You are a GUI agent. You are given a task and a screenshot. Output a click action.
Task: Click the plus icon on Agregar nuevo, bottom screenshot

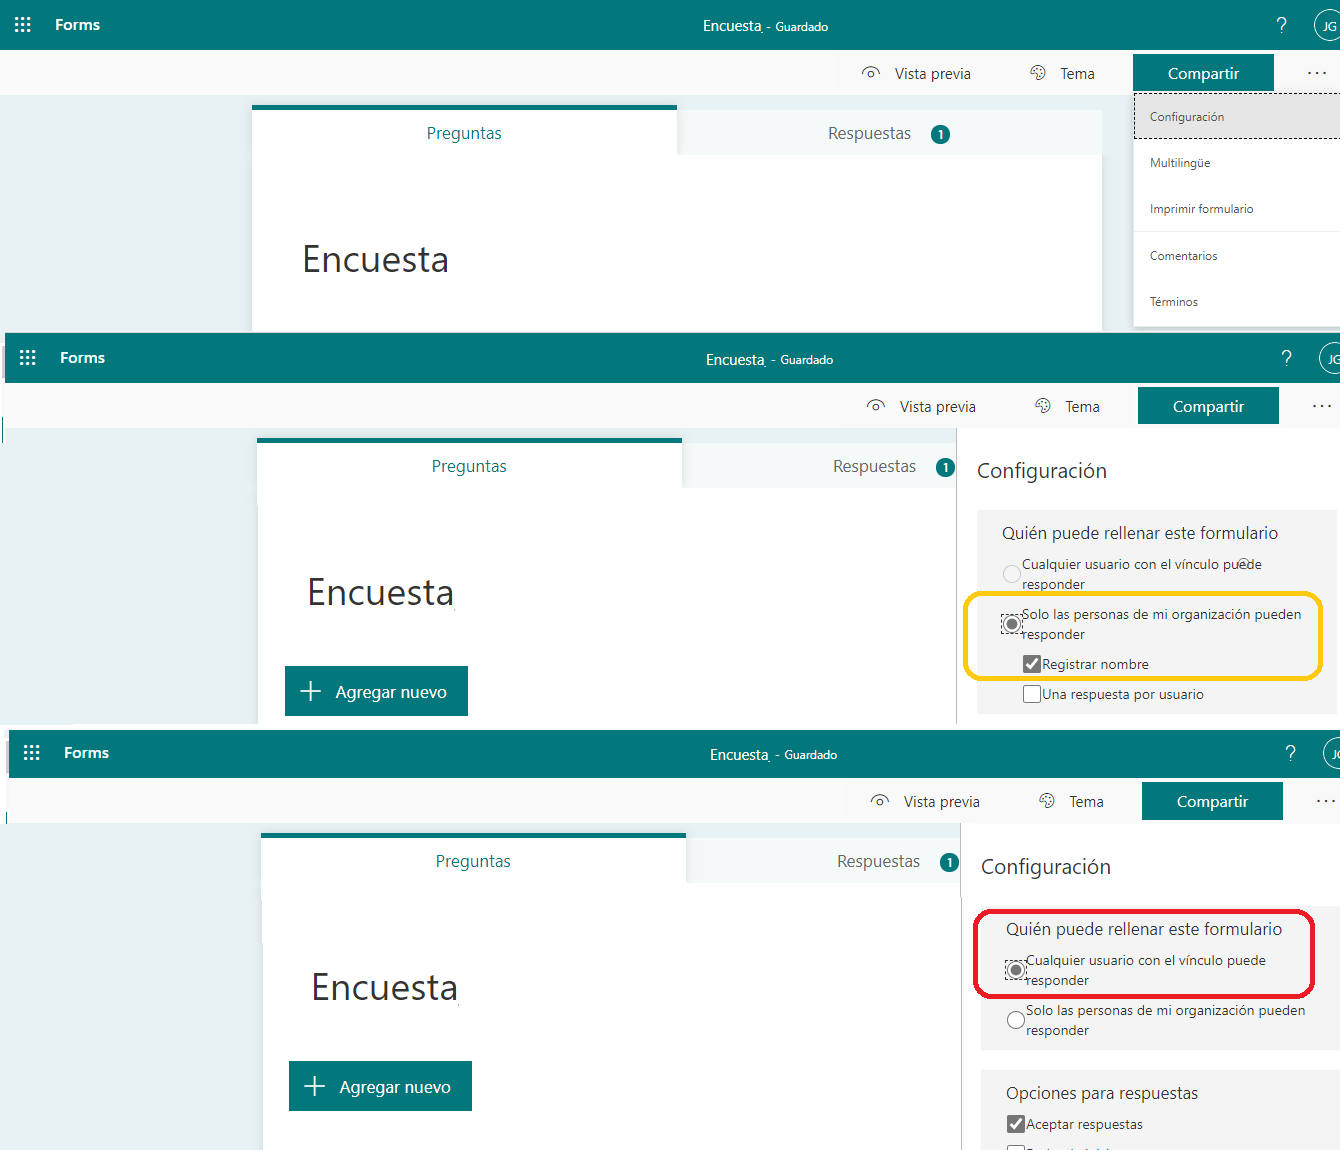[315, 1086]
